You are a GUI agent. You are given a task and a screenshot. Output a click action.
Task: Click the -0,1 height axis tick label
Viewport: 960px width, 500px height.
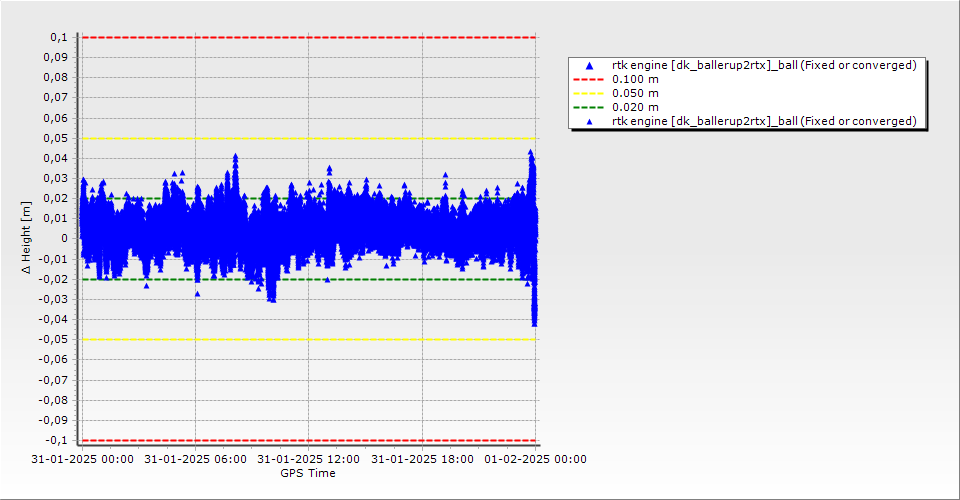[x=56, y=440]
